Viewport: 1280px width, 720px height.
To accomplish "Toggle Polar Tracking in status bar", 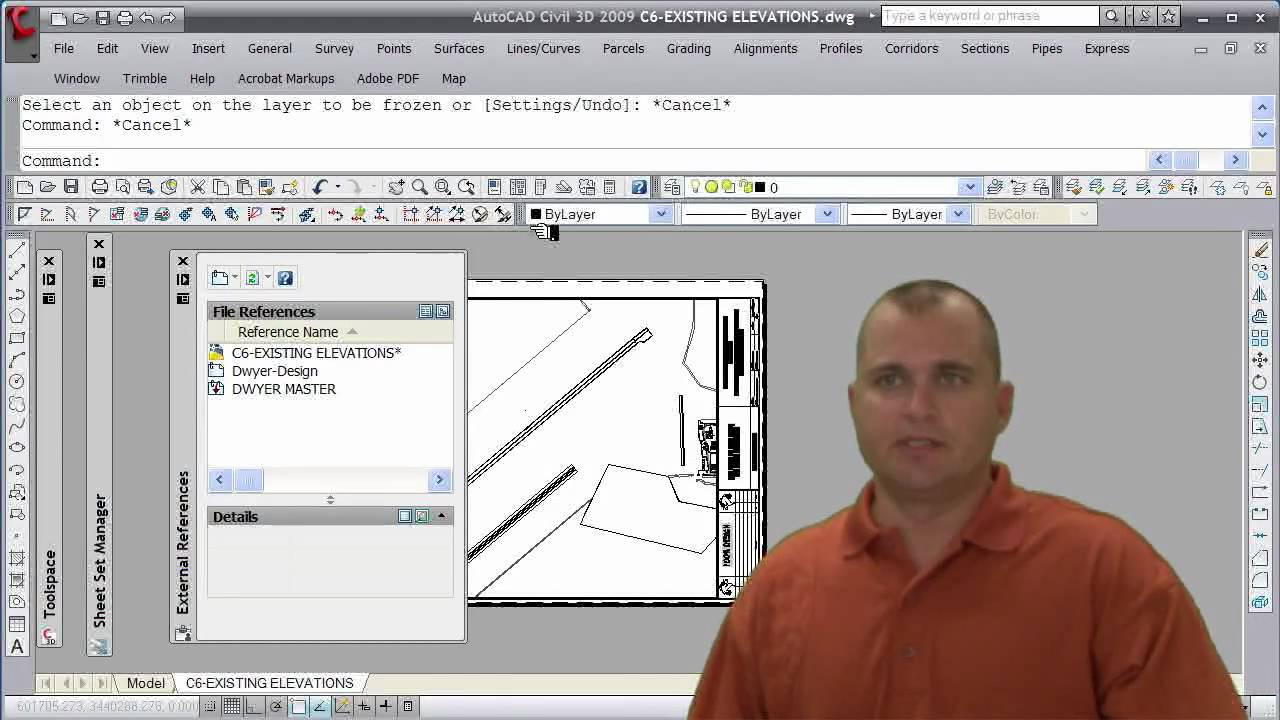I will click(275, 706).
